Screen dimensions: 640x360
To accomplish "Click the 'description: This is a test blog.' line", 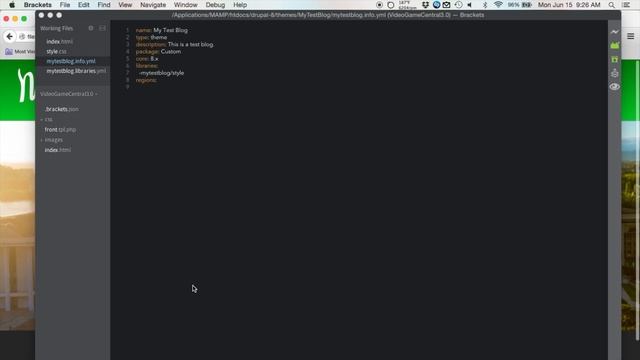I will tap(175, 44).
